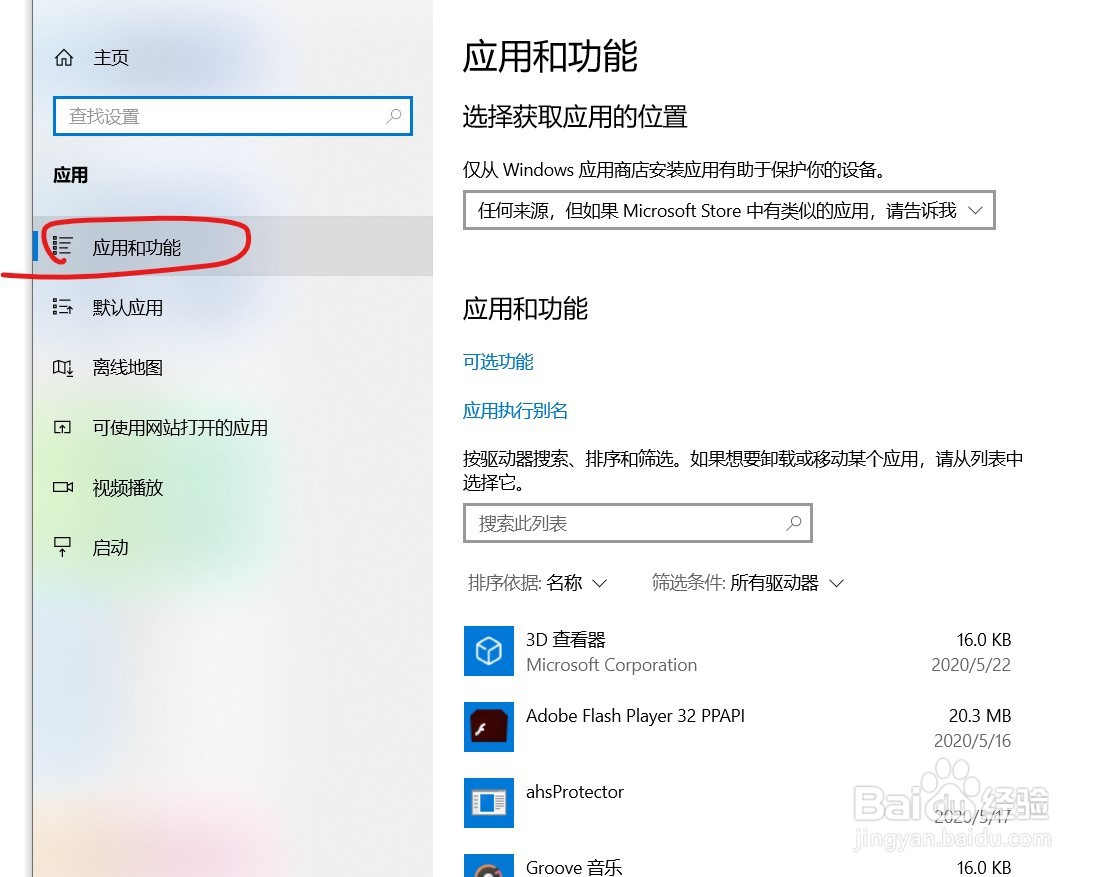Select the Adobe Flash Player 32 PPAPI entry

(738, 727)
